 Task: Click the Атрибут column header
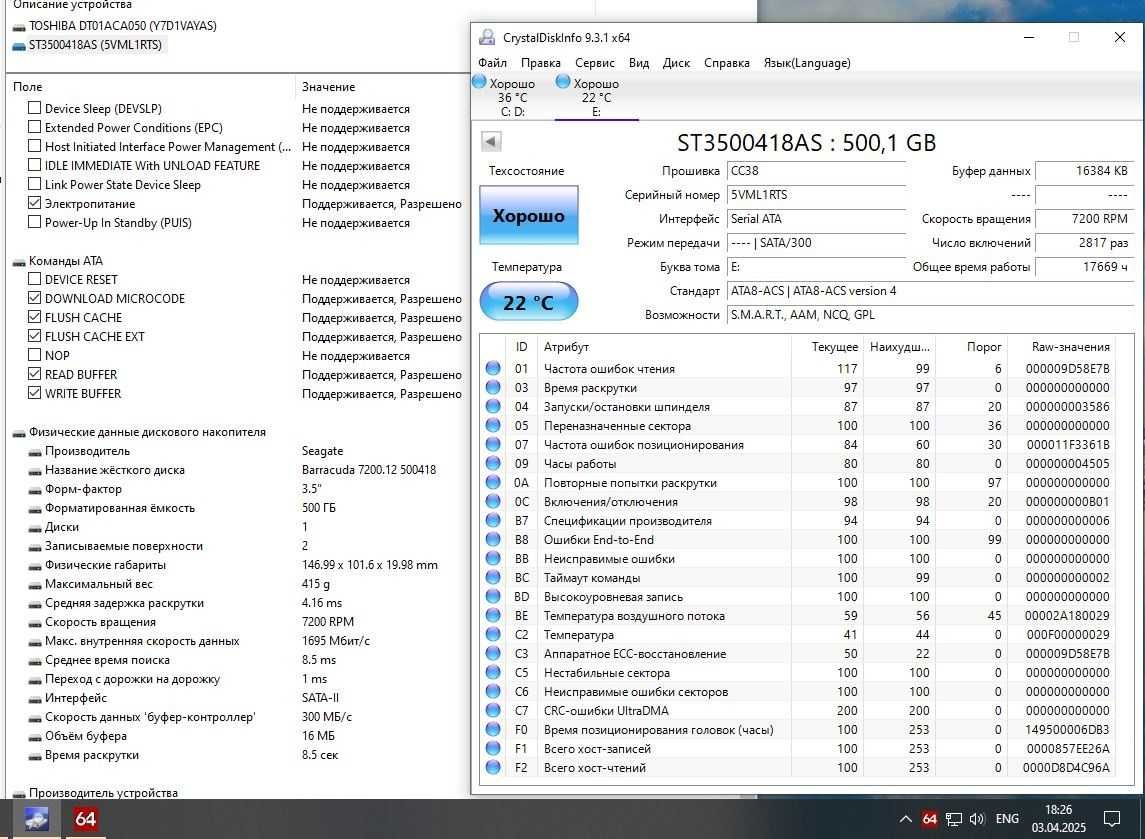tap(566, 346)
